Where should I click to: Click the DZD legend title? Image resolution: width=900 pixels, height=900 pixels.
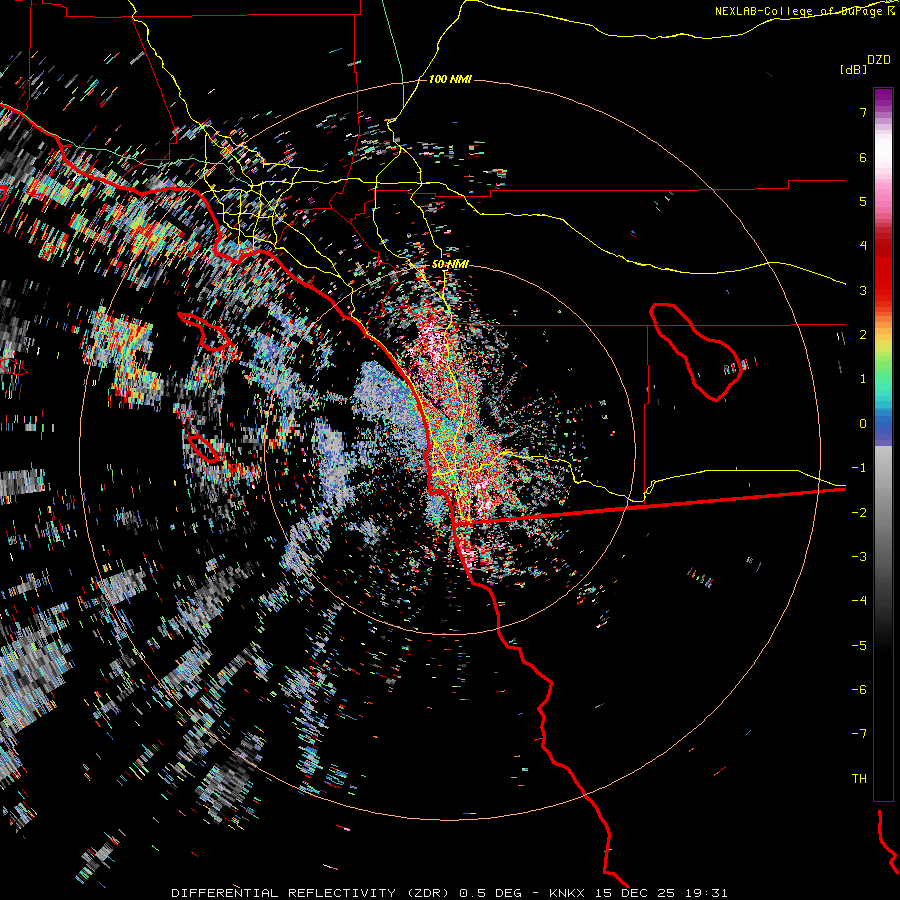879,60
